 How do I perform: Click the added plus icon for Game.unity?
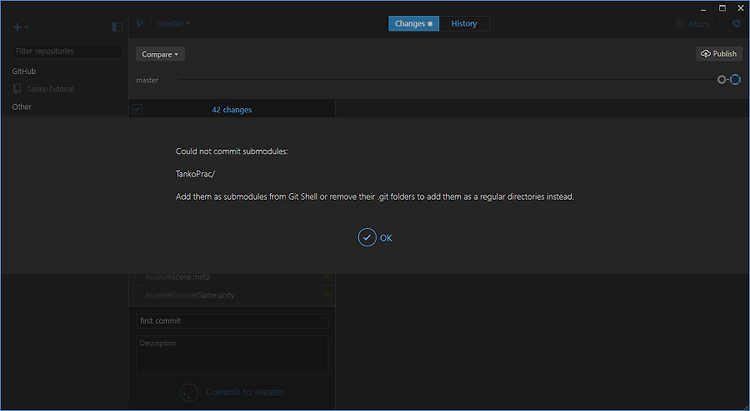(x=328, y=295)
